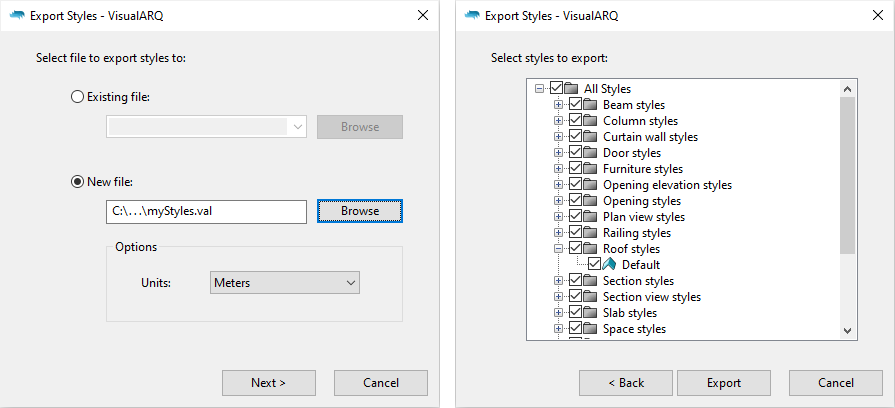Expand the Opening styles node

pyautogui.click(x=558, y=200)
